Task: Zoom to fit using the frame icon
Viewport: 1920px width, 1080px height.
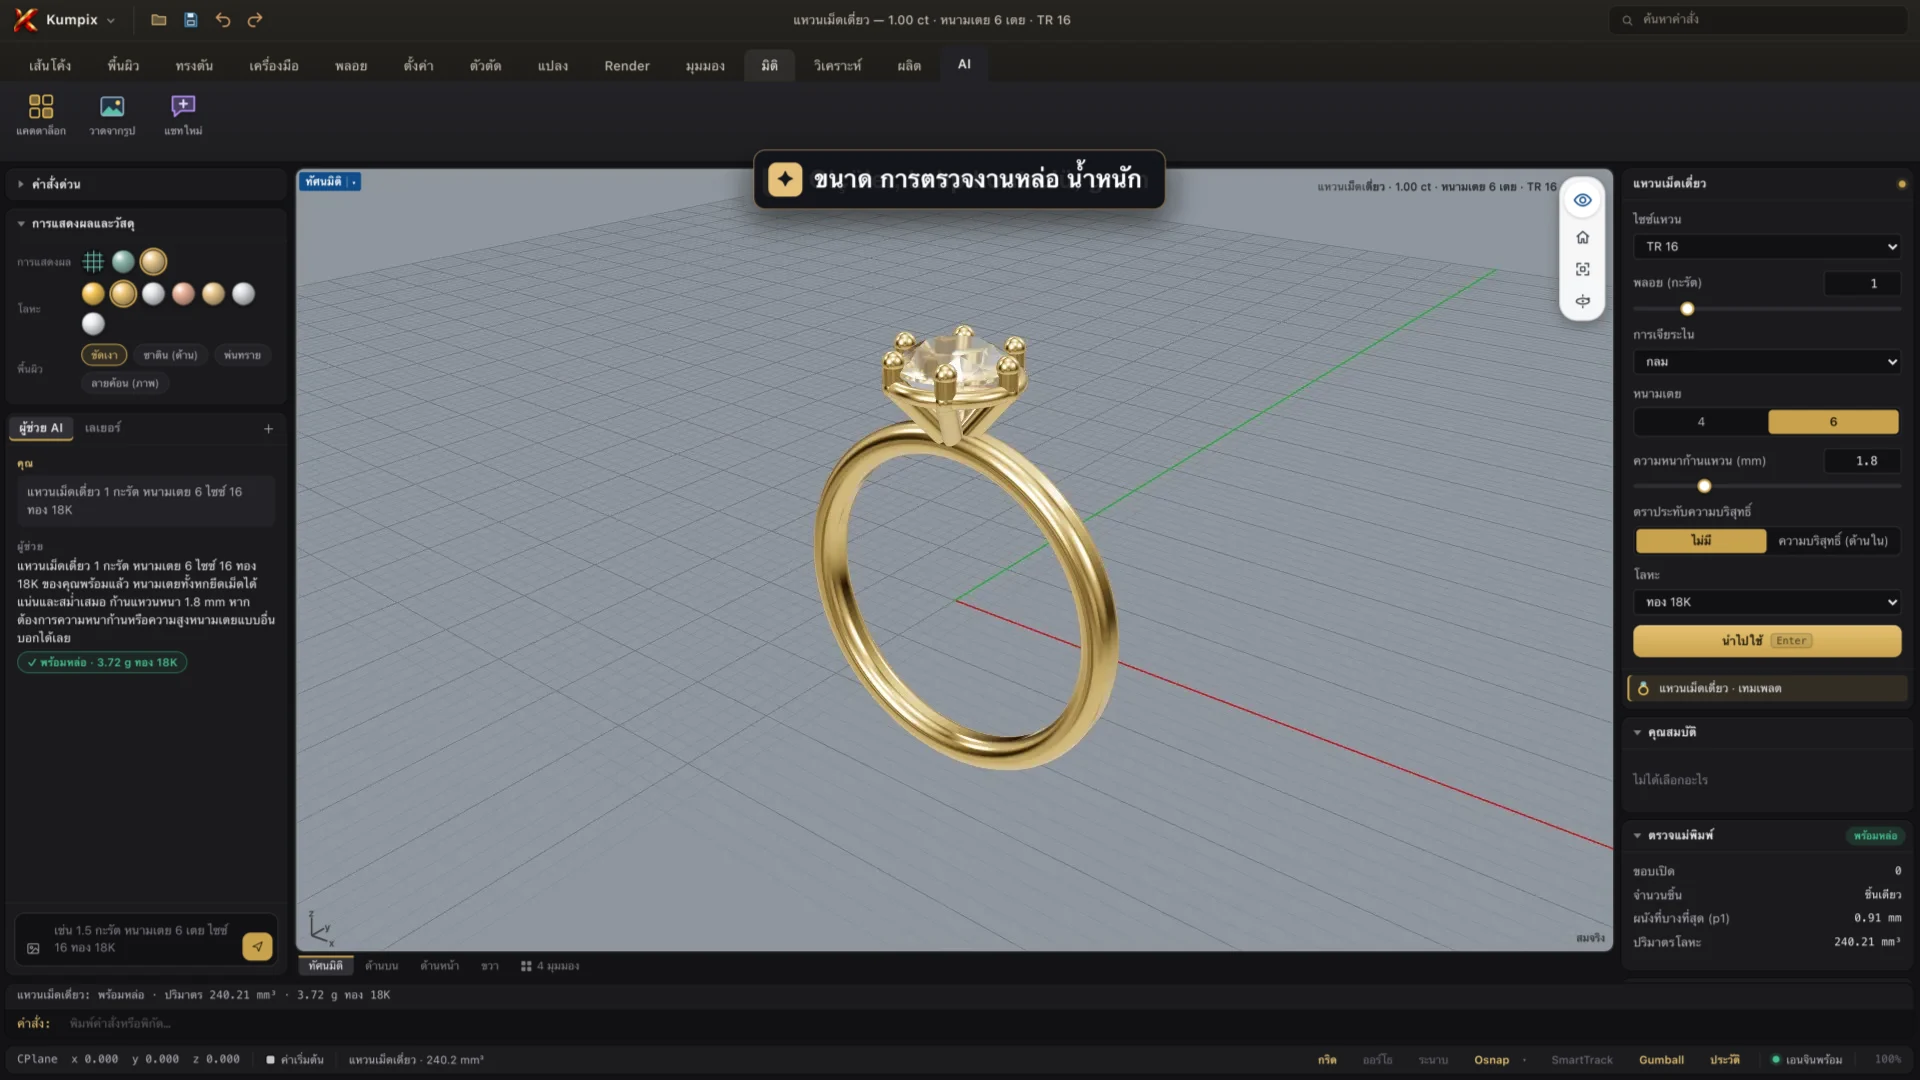Action: (1582, 269)
